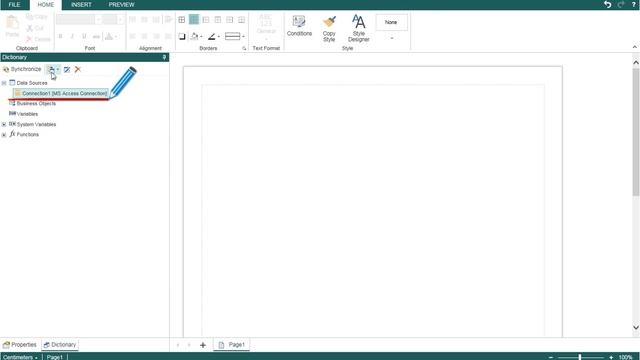Open the border style dropdown arrow
The image size is (640, 360).
243,37
